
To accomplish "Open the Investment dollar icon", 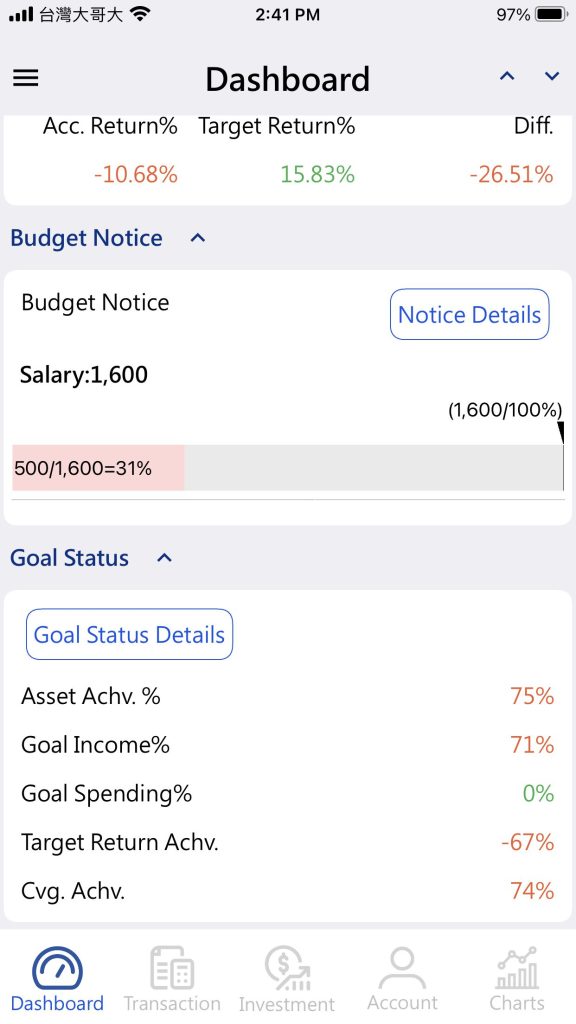I will (x=287, y=968).
